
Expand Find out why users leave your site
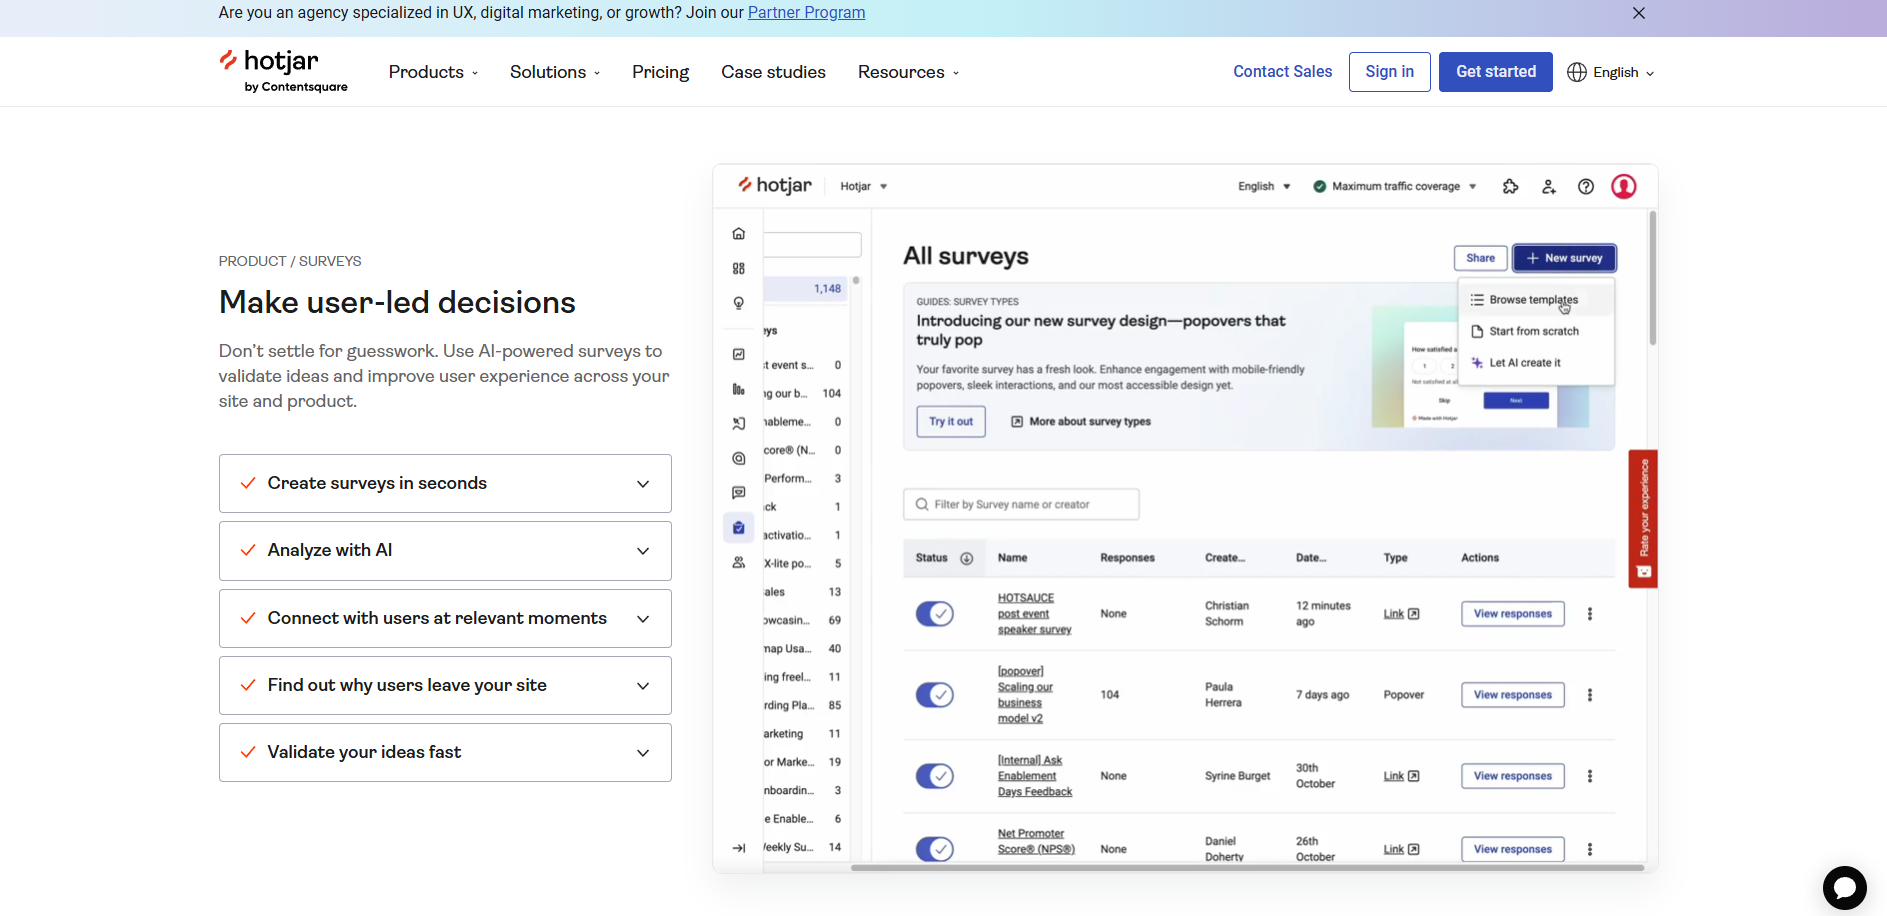click(445, 685)
